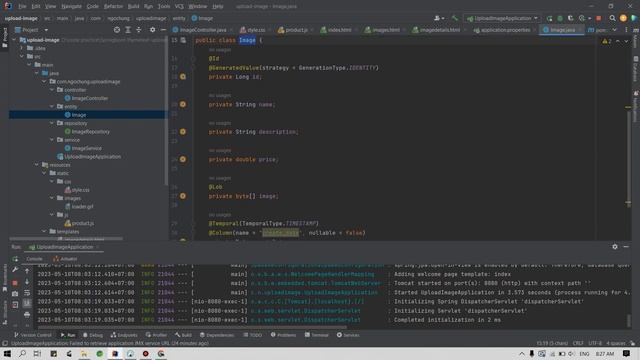
Task: Open the Console tab in Run panel
Action: (x=34, y=259)
